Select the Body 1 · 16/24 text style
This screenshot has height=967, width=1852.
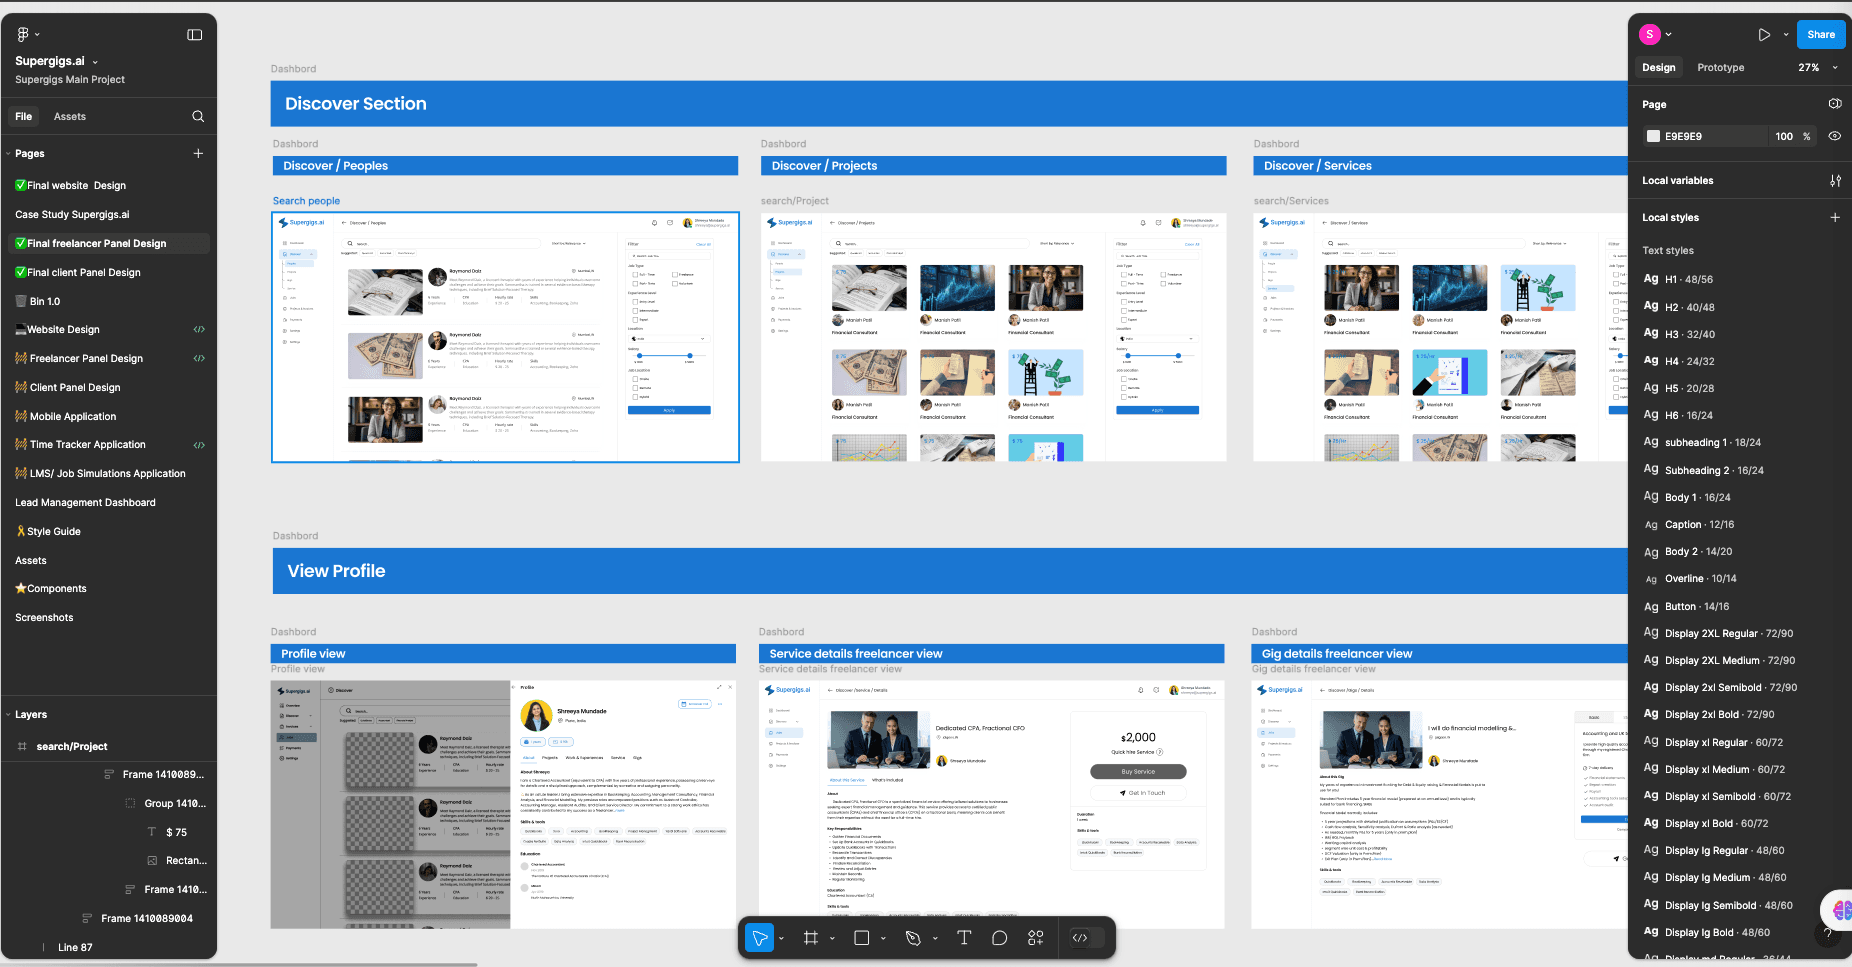(1698, 497)
